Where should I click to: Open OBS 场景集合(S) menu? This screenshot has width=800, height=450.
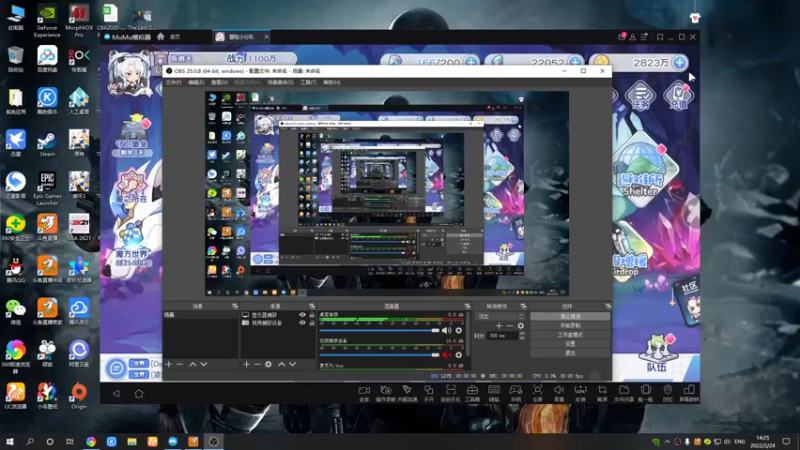click(281, 82)
